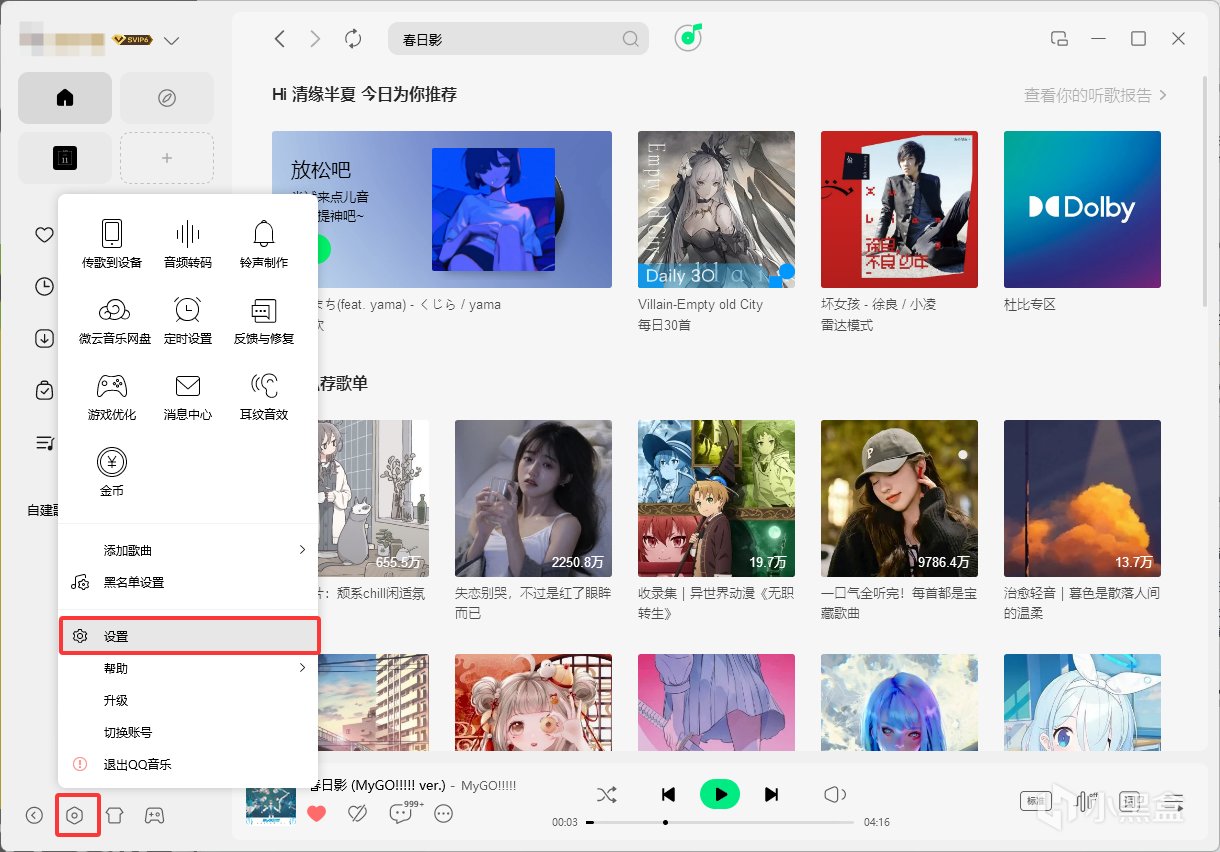Open the 音频转码 audio transcoding tool

coord(188,244)
